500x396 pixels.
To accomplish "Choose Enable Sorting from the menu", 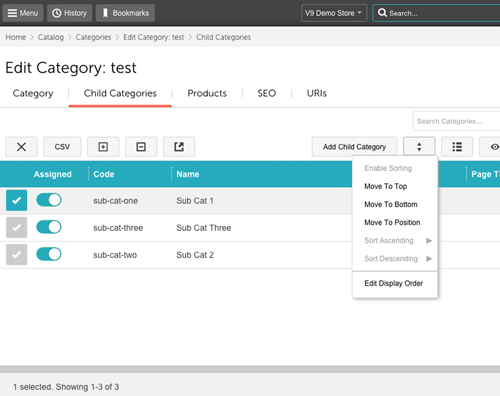I will coord(388,168).
